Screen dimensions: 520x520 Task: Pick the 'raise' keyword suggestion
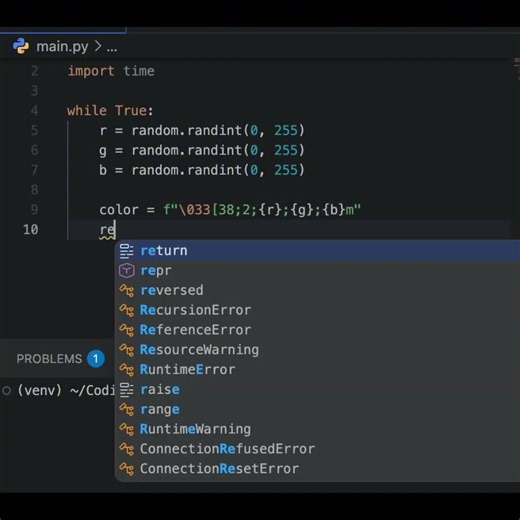(317, 389)
